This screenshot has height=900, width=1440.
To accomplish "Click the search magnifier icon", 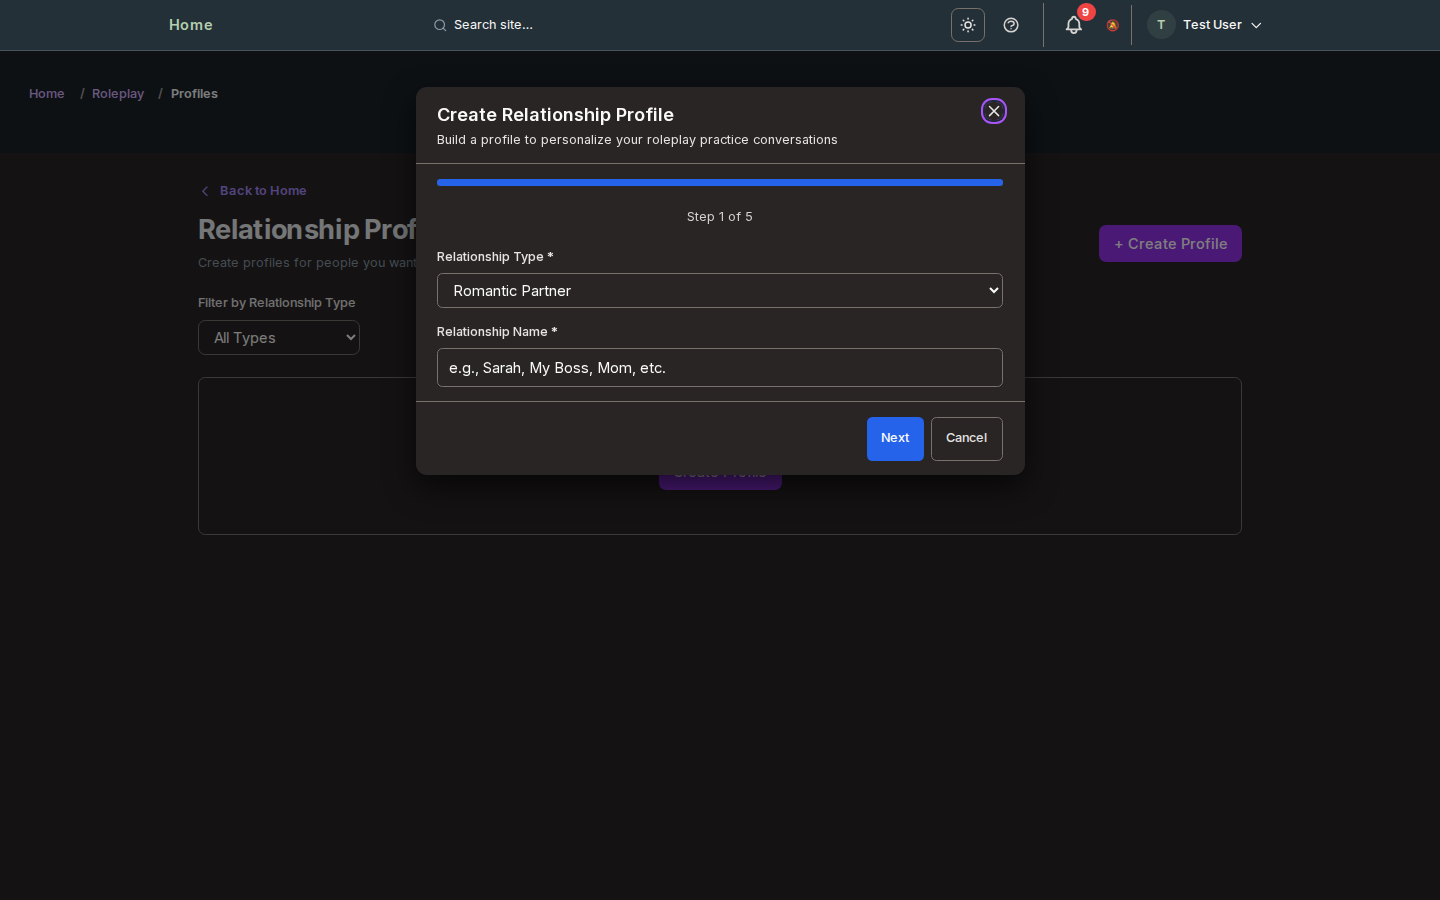I will tap(440, 26).
